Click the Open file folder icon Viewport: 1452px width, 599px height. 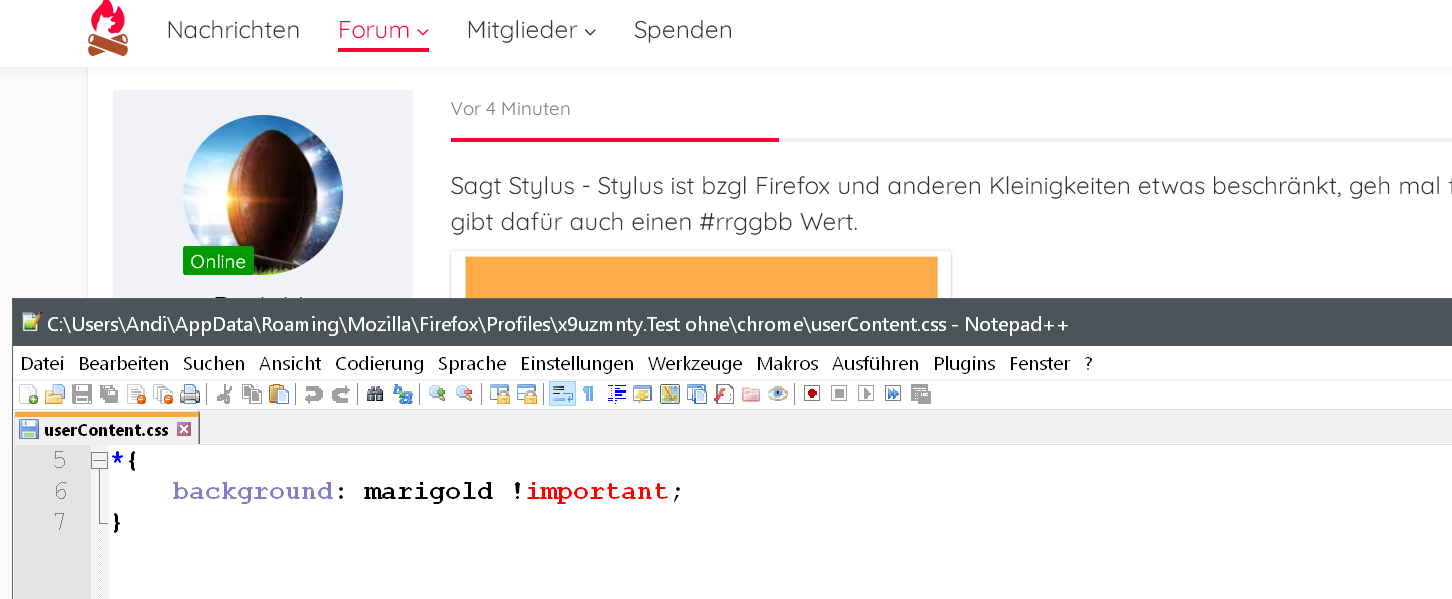(55, 394)
